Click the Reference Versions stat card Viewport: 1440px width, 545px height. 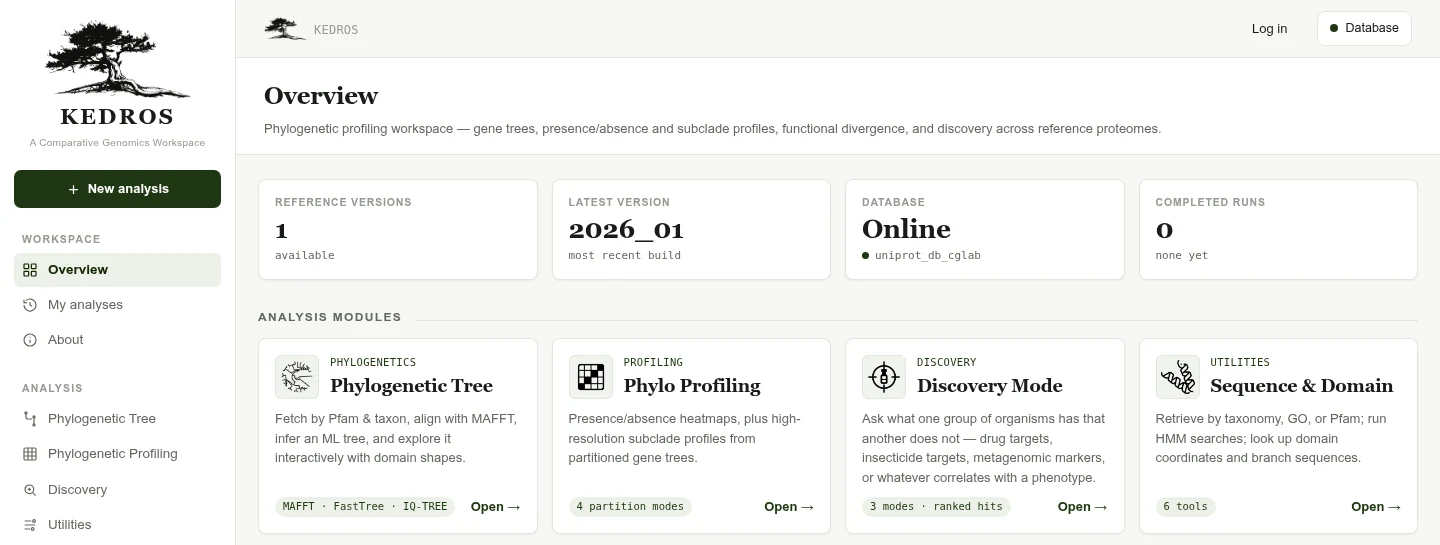[x=398, y=230]
